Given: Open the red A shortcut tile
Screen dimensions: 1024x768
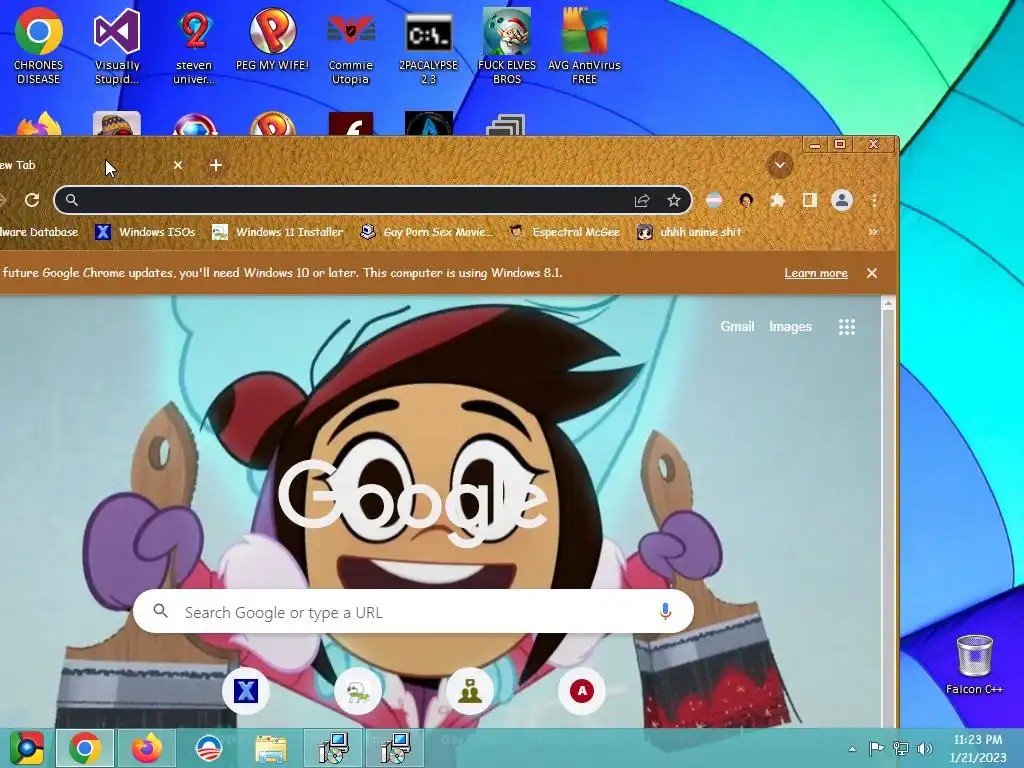Looking at the screenshot, I should [x=582, y=691].
